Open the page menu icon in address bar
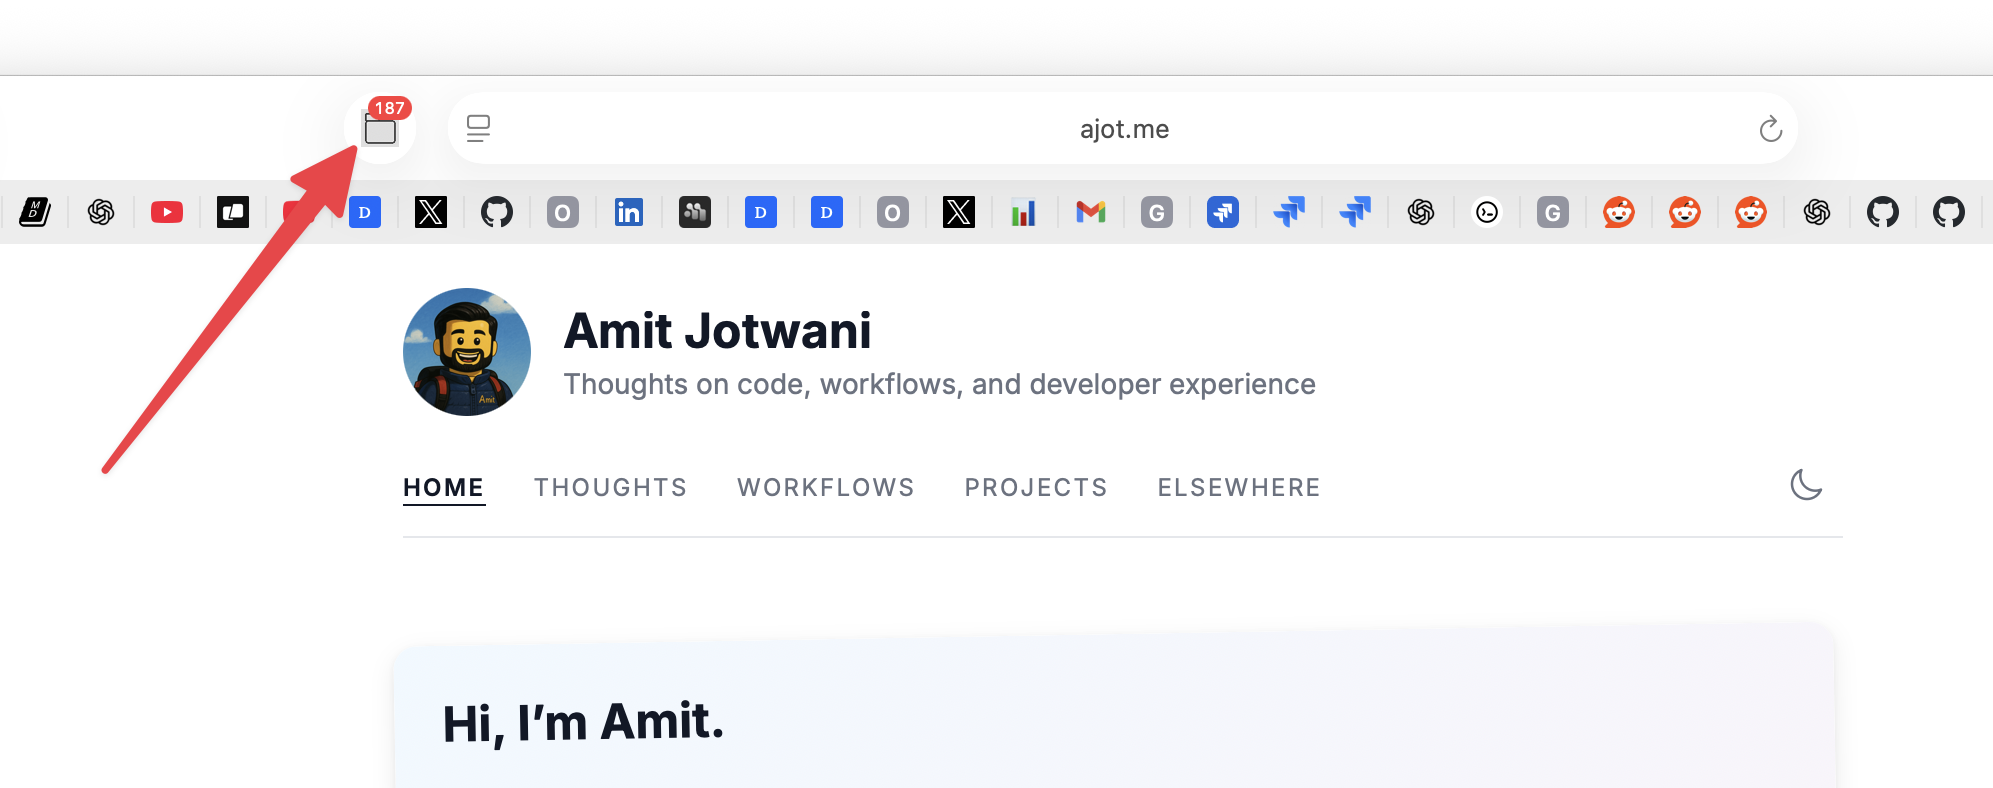 pos(478,128)
